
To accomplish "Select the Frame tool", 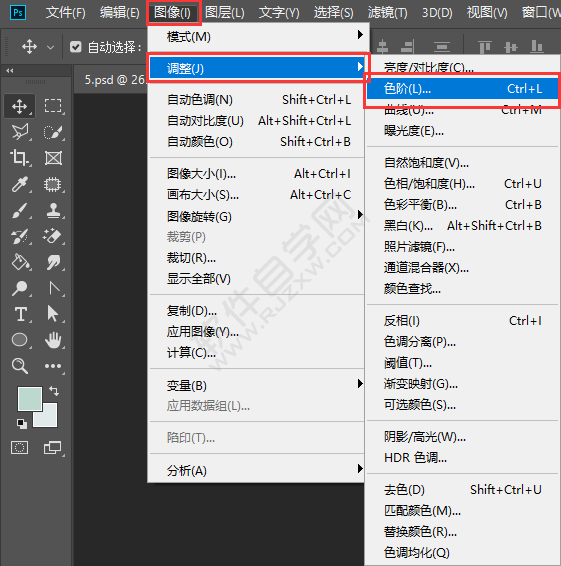I will pos(53,158).
